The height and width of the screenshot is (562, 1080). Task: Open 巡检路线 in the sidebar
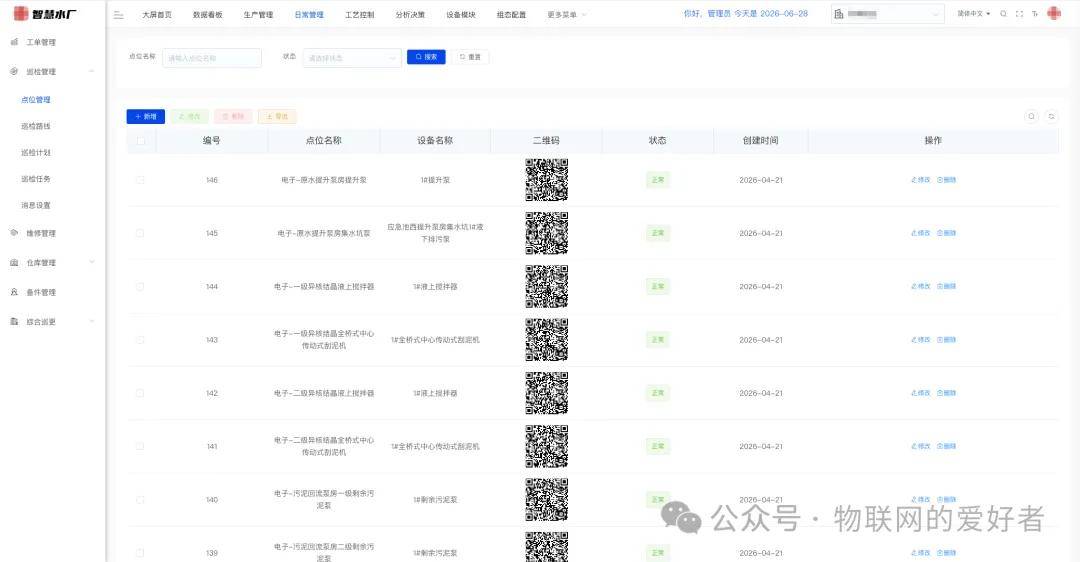(36, 127)
